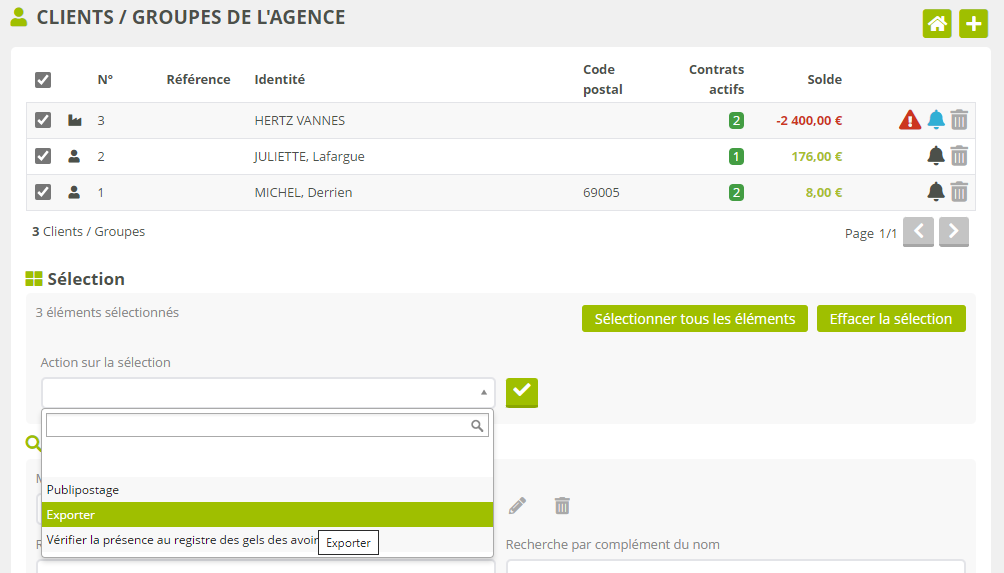Click Sélectionner tous les éléments button
The width and height of the screenshot is (1004, 573).
point(694,319)
